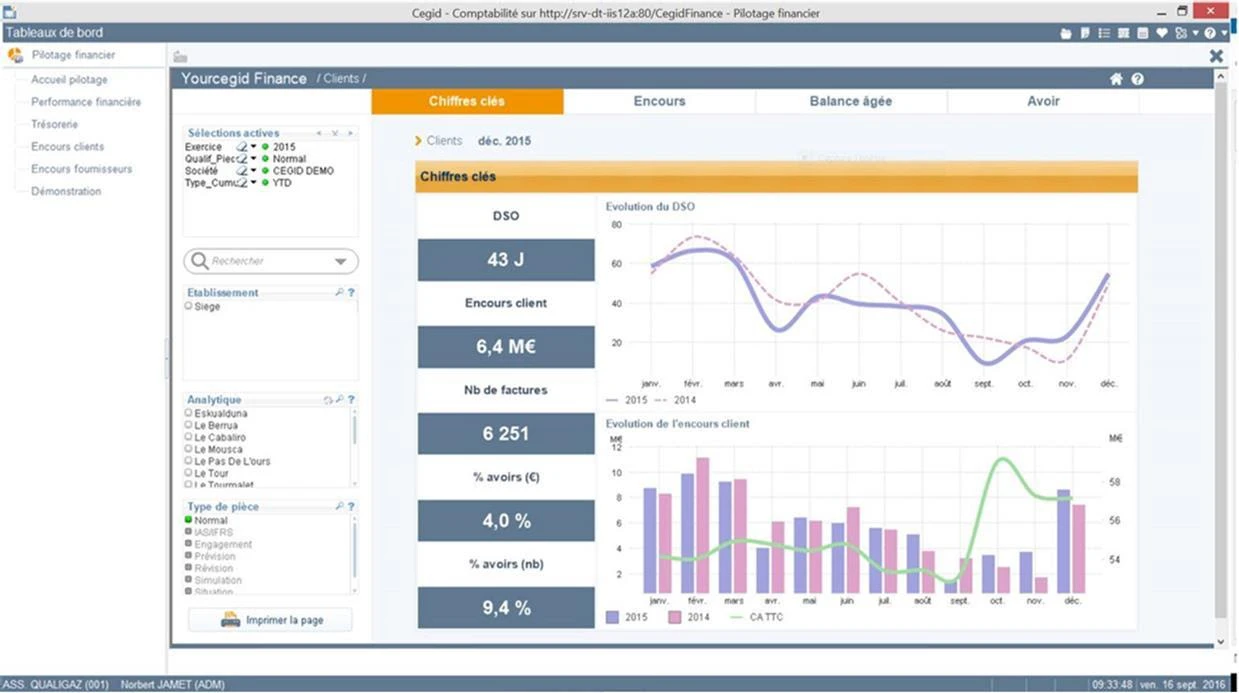
Task: Click the Imprimer la page button
Action: click(270, 620)
